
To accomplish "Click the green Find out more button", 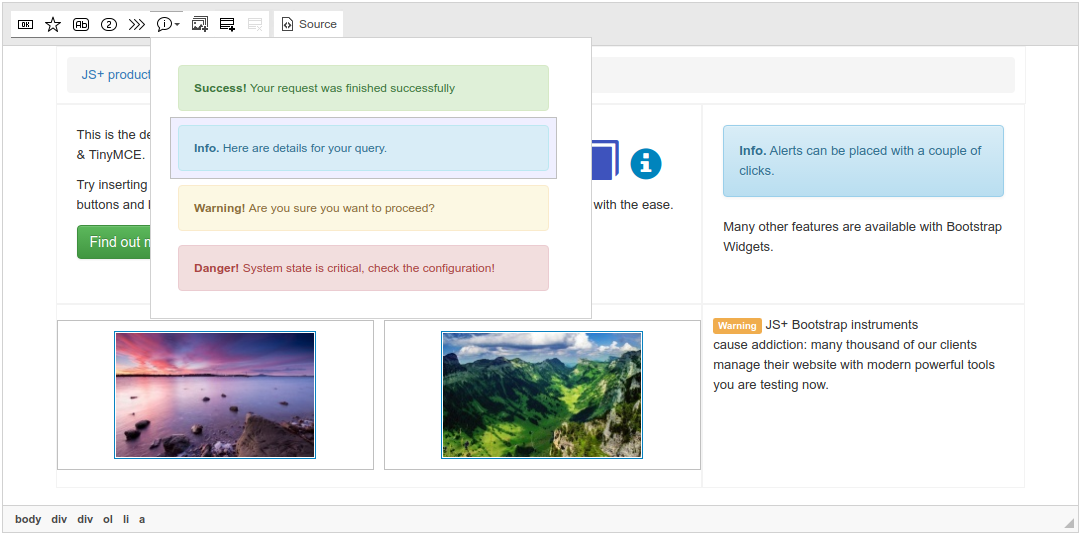I will click(x=114, y=242).
